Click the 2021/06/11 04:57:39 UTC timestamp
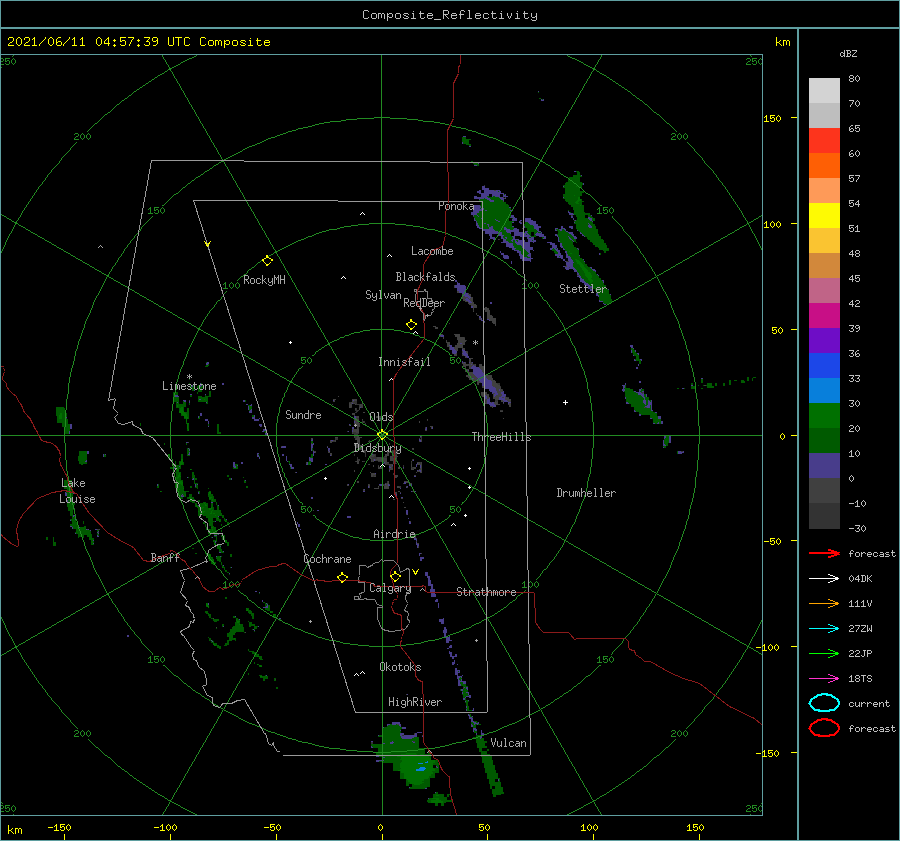The width and height of the screenshot is (900, 841). pos(99,42)
